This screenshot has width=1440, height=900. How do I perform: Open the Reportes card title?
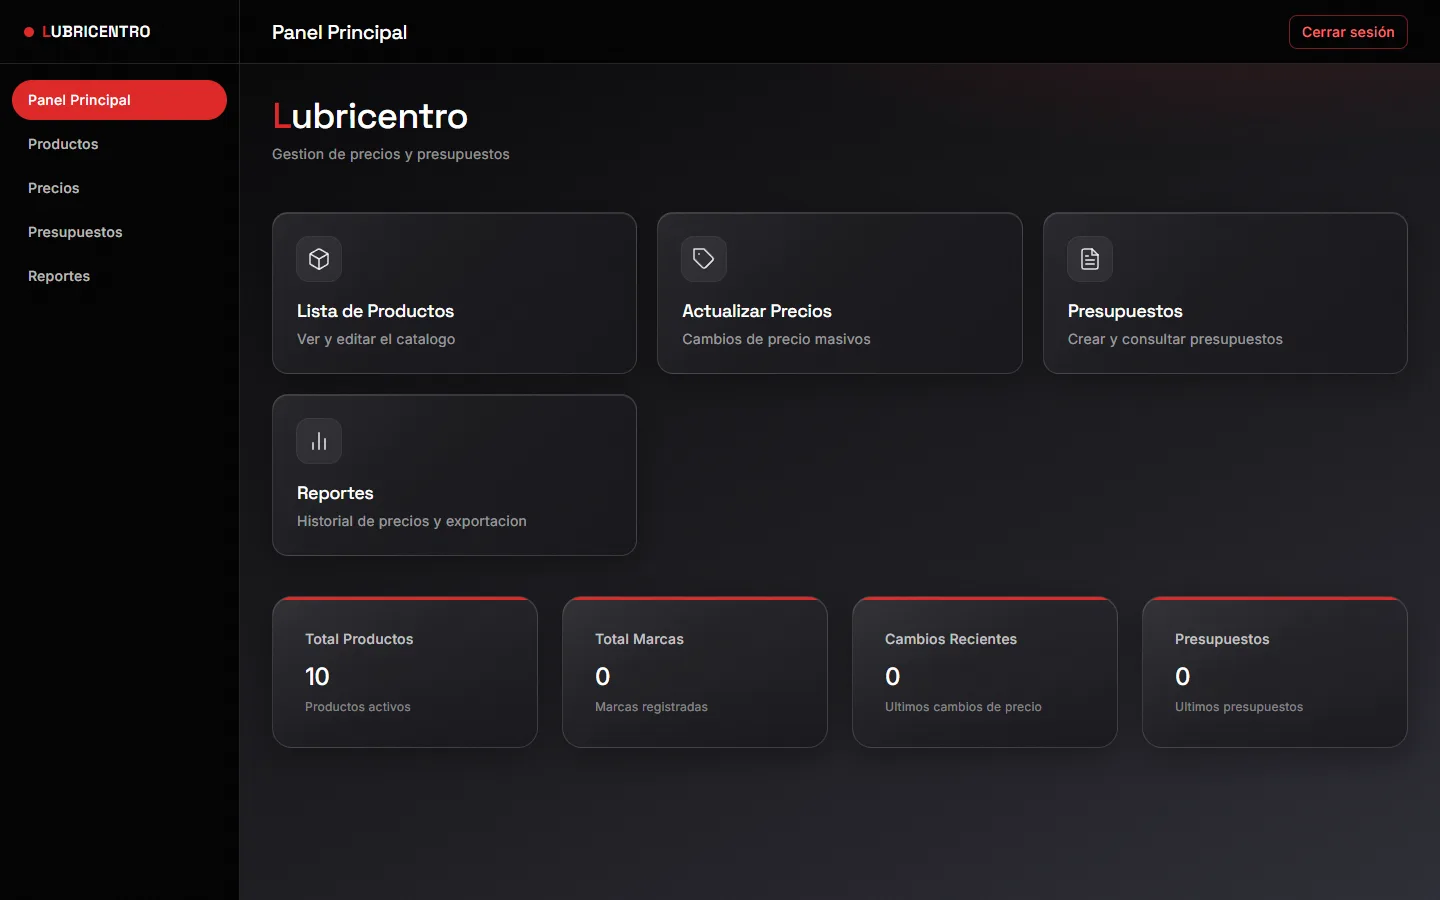(335, 493)
